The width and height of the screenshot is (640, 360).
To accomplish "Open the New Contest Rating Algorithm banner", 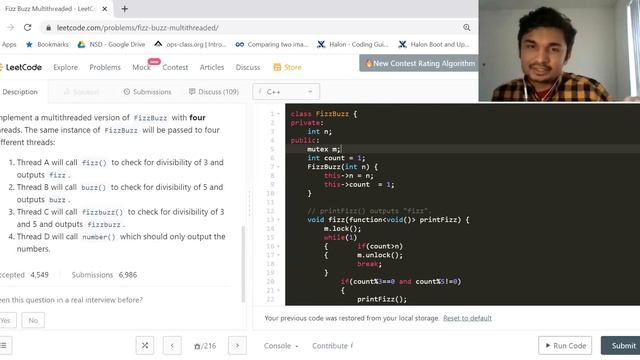I will coord(420,63).
